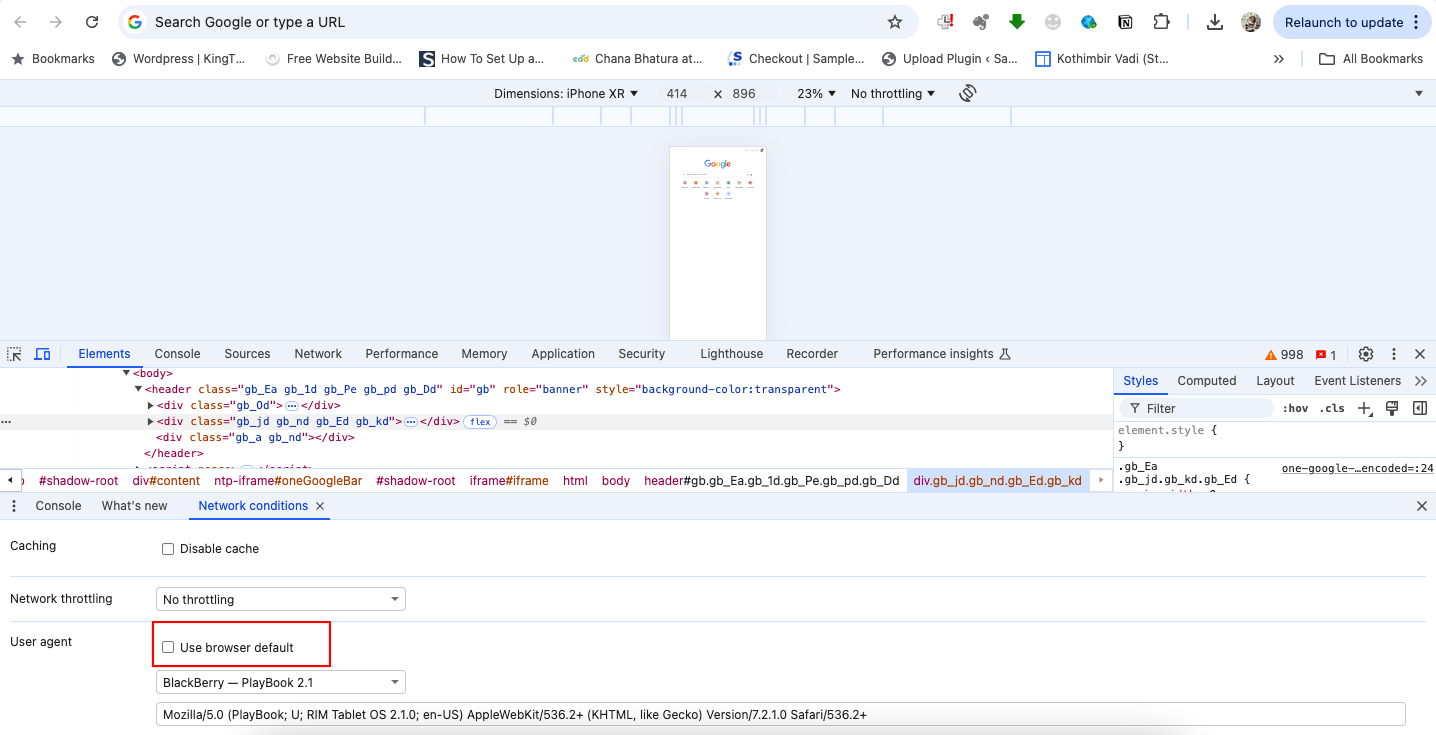Go back with the browser back arrow
This screenshot has height=735, width=1436.
click(20, 22)
